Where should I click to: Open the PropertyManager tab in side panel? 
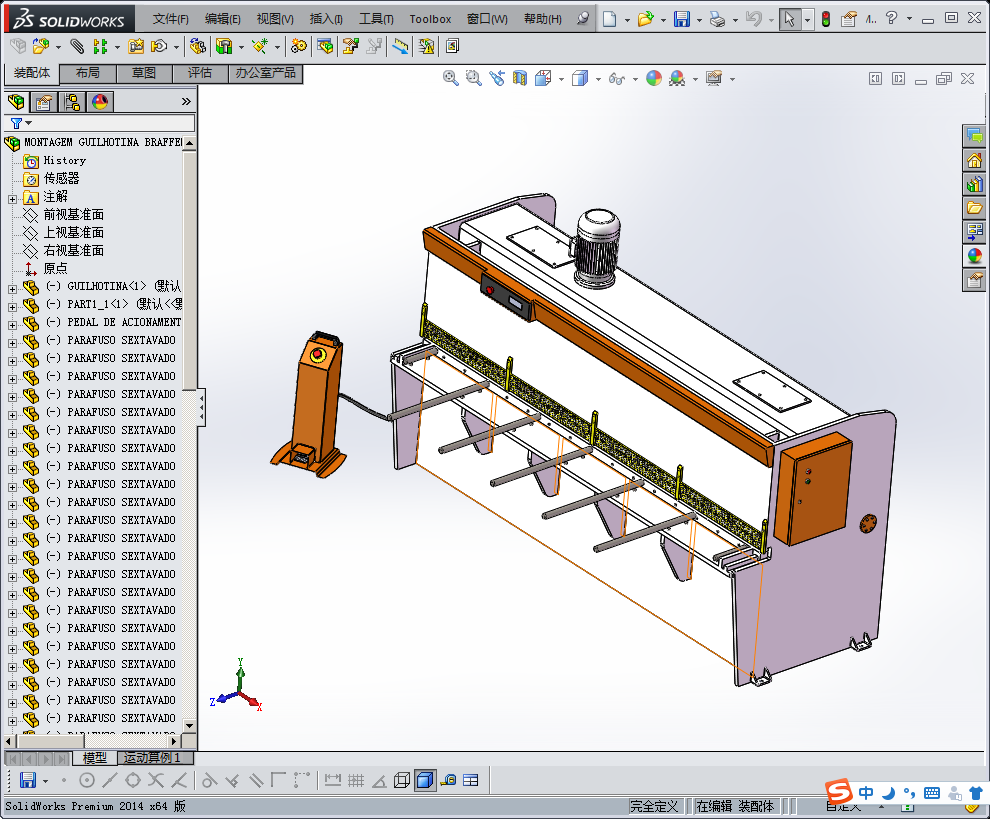[43, 102]
